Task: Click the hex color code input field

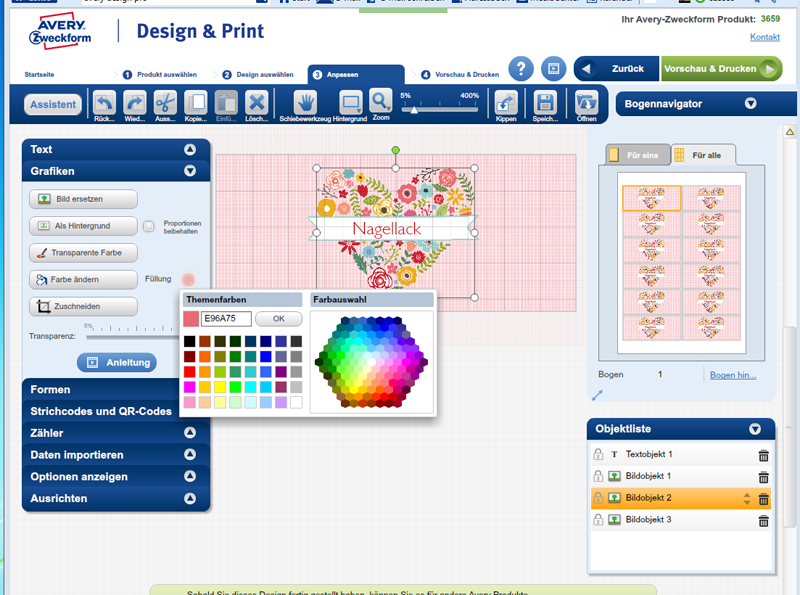Action: click(225, 319)
